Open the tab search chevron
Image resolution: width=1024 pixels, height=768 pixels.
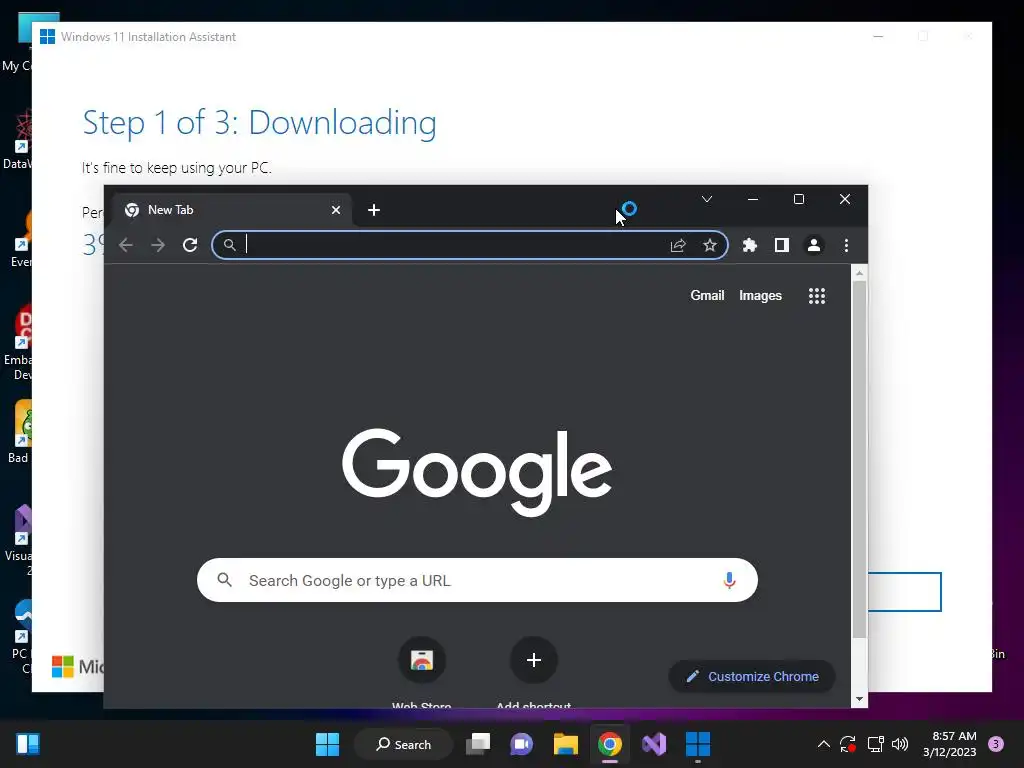click(x=707, y=199)
